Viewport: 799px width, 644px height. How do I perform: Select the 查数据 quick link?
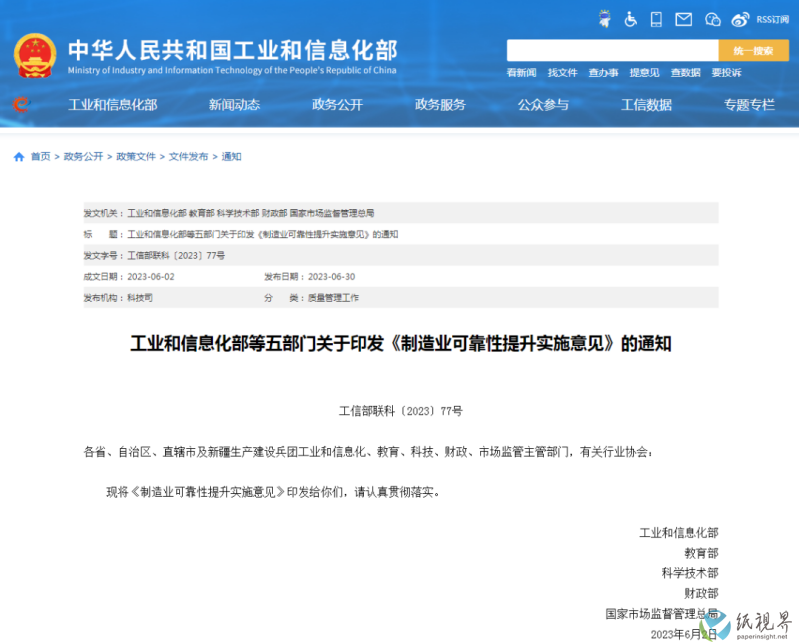point(685,72)
